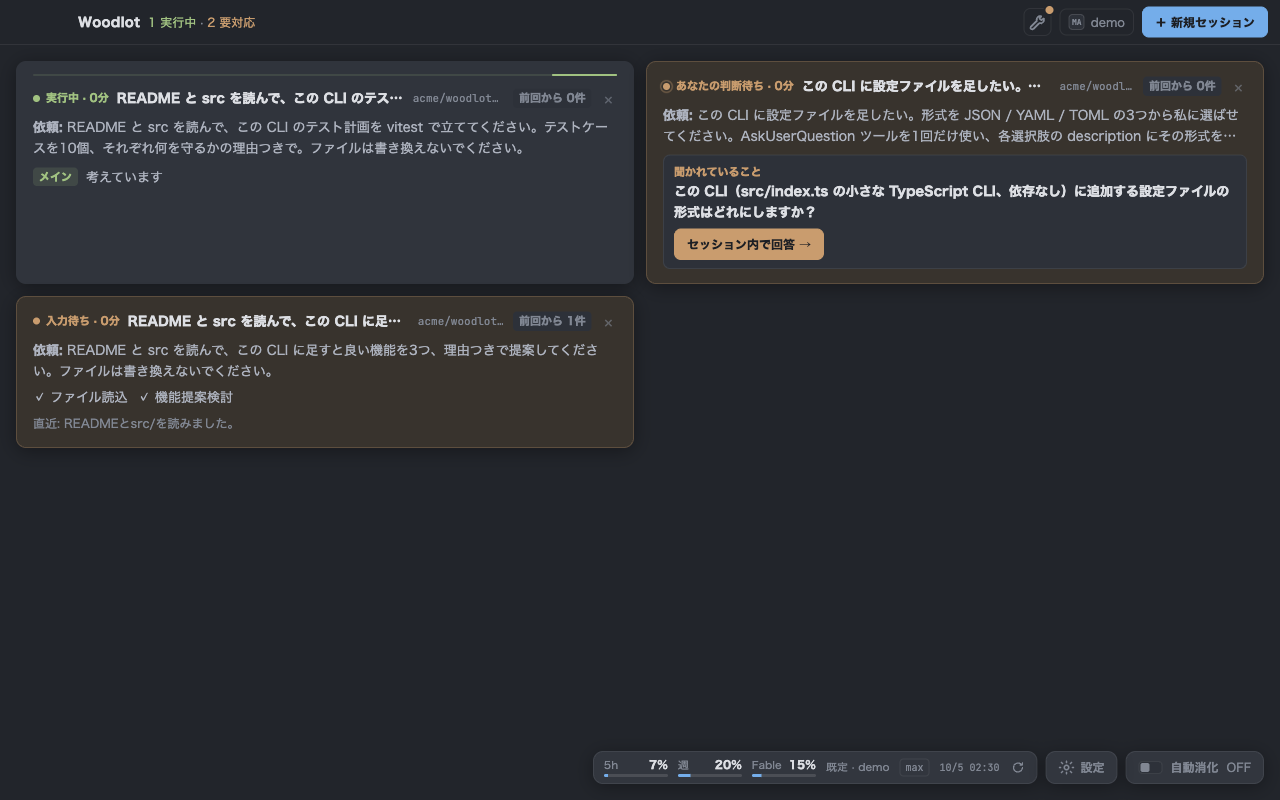Click the メイン tag on running card

click(55, 177)
